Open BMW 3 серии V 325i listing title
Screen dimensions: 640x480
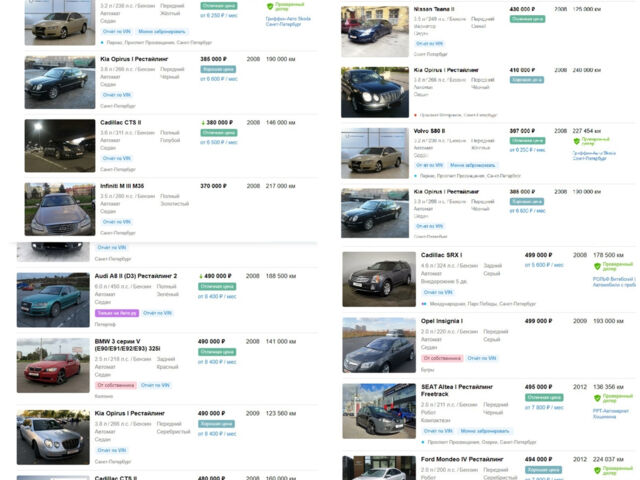(x=127, y=345)
